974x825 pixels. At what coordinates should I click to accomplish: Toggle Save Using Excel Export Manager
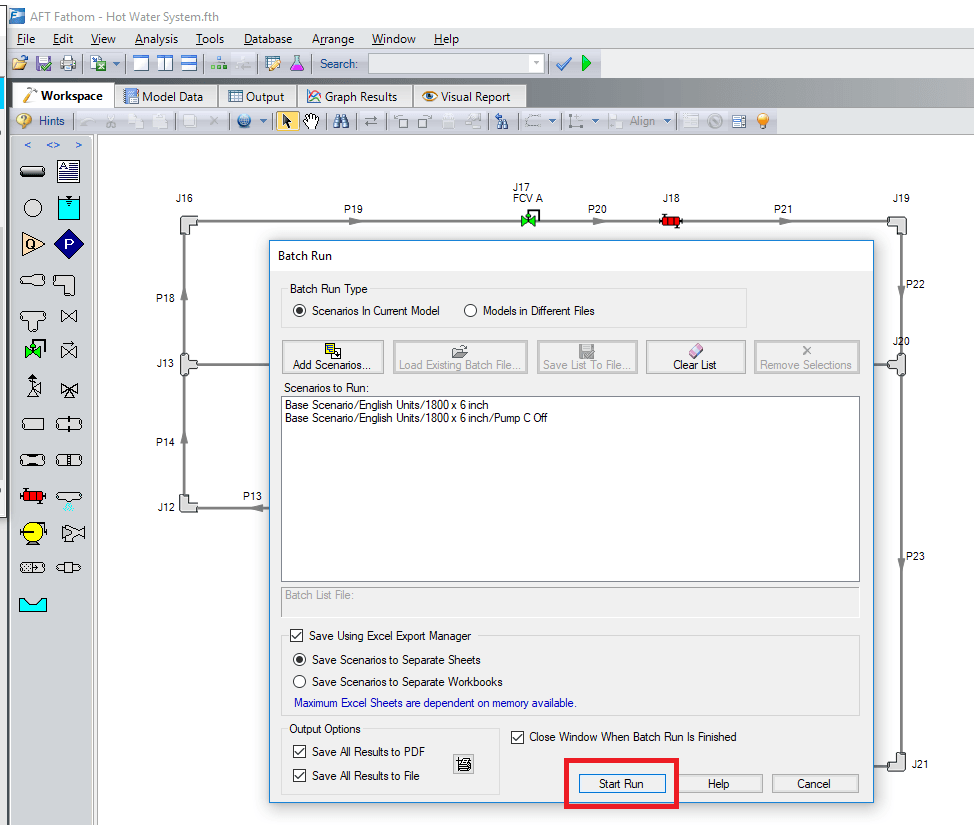point(381,636)
